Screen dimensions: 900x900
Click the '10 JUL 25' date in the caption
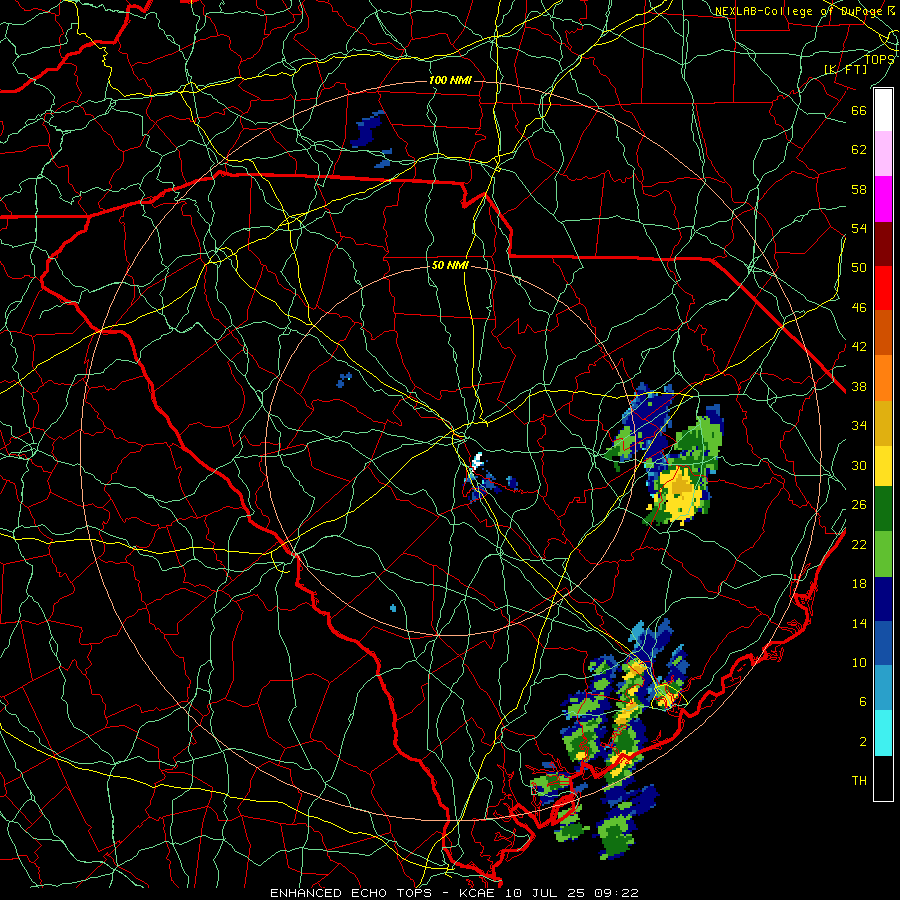coord(546,893)
